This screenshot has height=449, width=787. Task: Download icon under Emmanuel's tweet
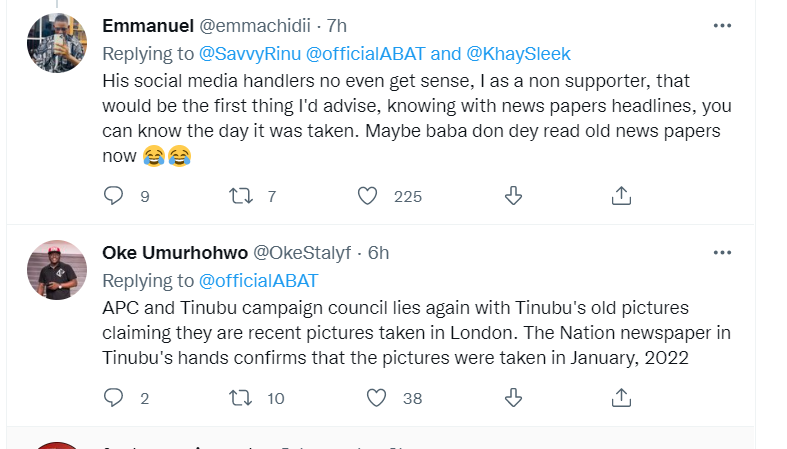(513, 196)
